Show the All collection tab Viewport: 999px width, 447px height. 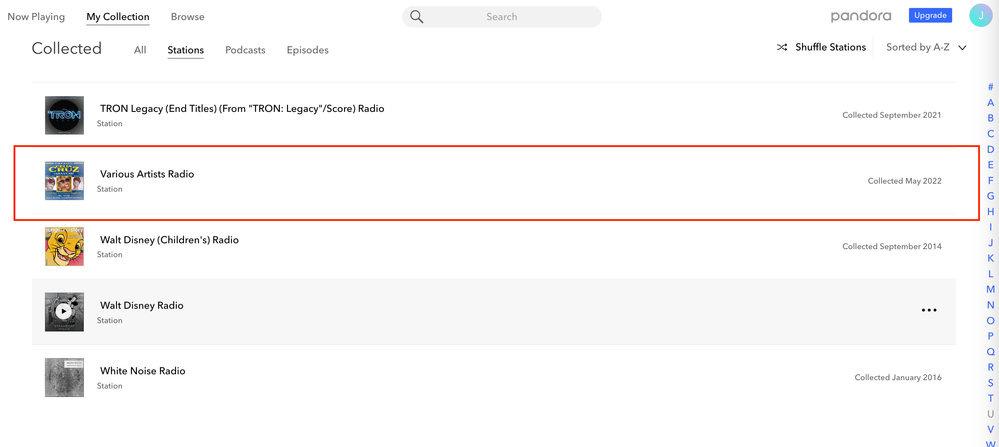140,50
